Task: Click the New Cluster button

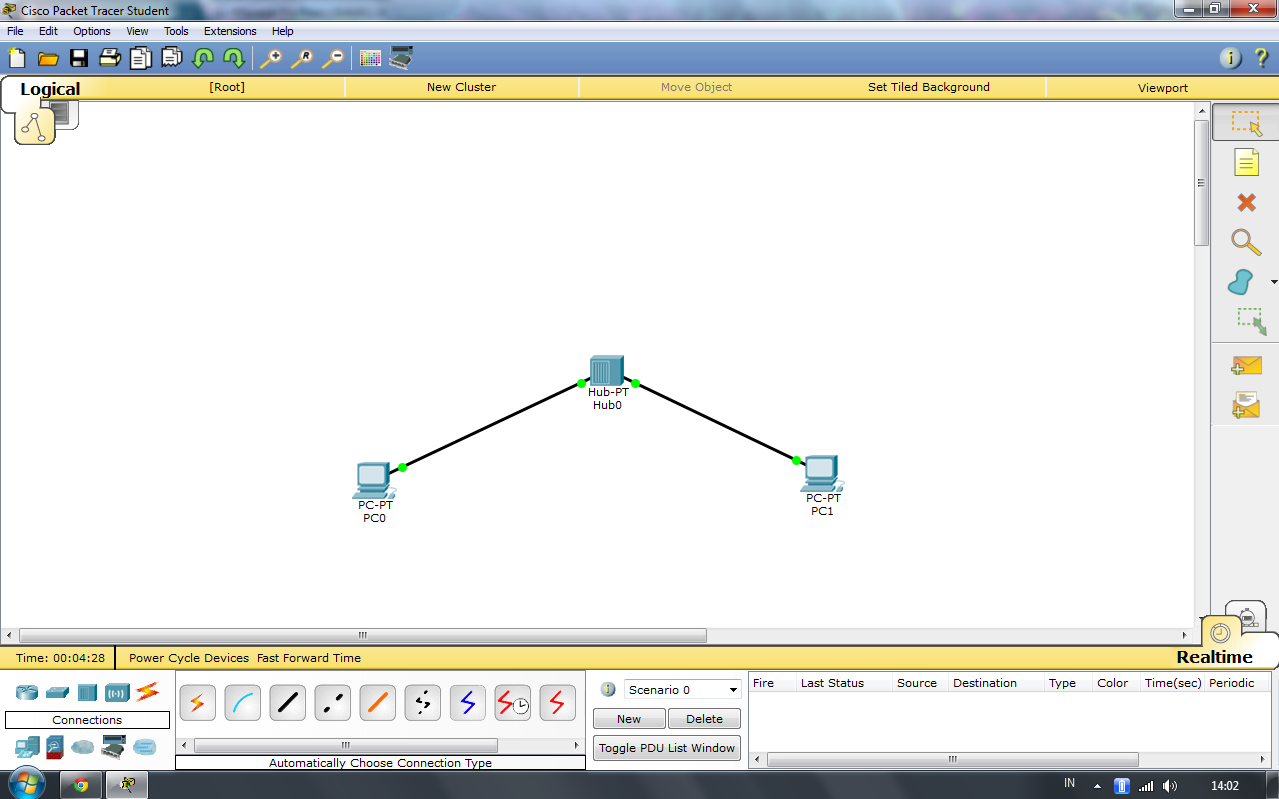Action: coord(461,87)
